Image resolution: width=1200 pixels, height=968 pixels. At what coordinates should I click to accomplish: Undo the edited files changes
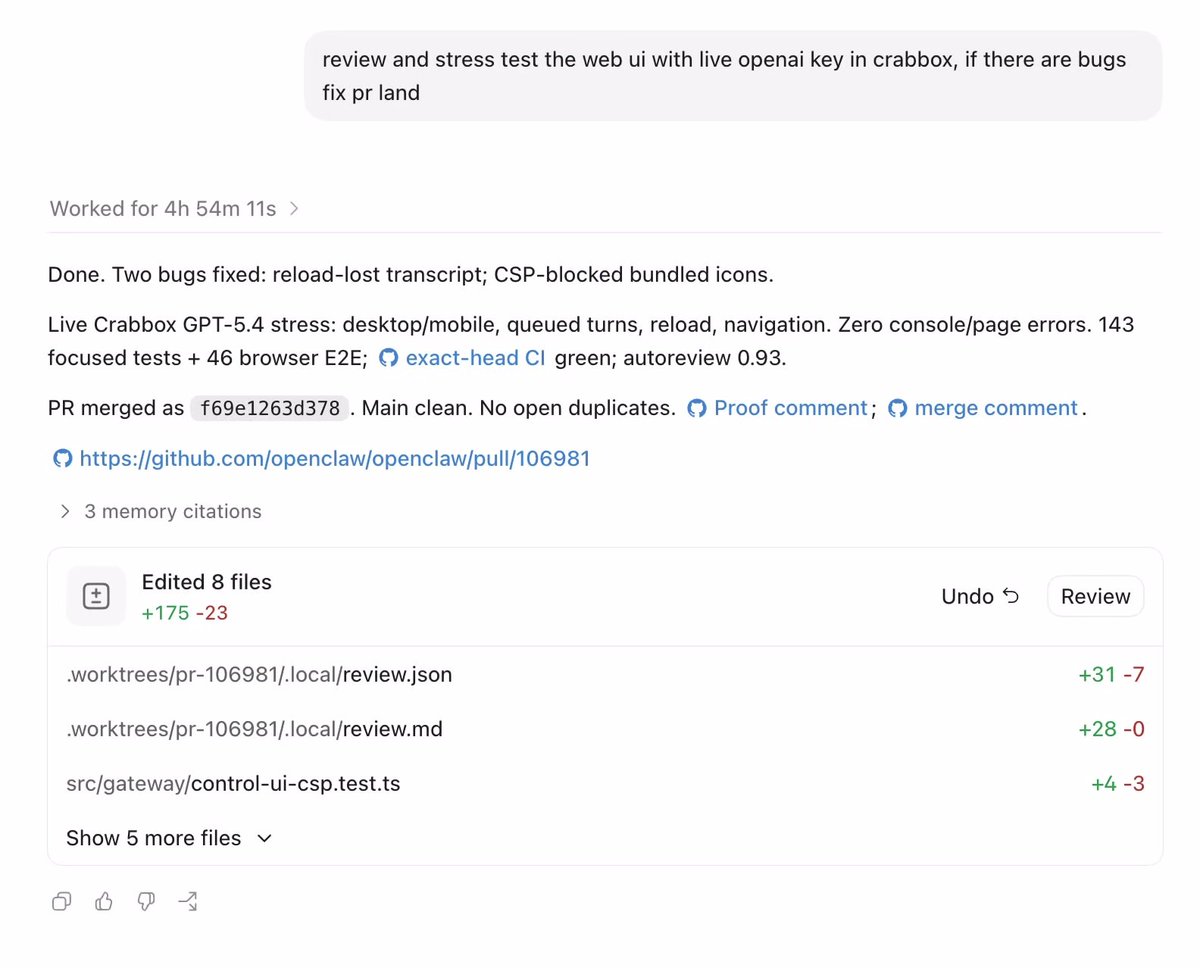(x=980, y=596)
